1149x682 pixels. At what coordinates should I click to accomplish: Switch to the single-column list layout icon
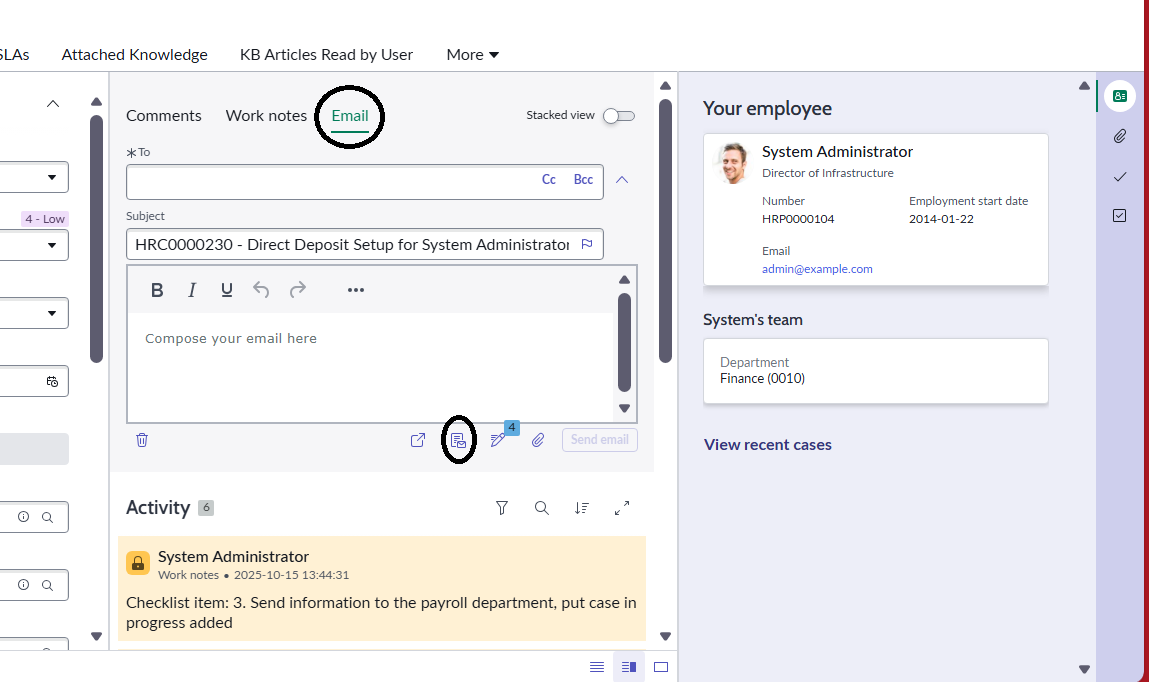pyautogui.click(x=597, y=667)
